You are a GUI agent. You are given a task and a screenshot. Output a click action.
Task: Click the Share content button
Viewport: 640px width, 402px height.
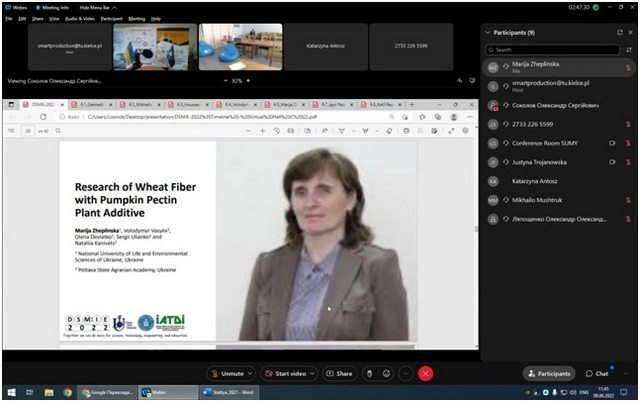pyautogui.click(x=340, y=373)
